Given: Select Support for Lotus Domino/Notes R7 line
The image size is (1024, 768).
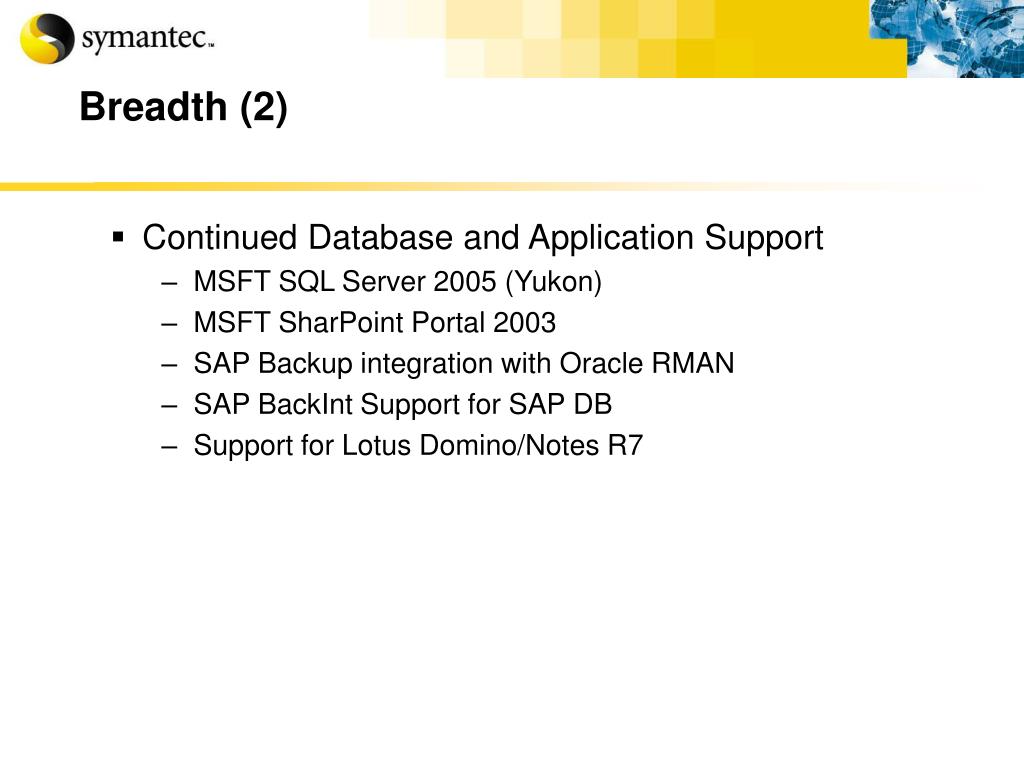Looking at the screenshot, I should coord(419,446).
